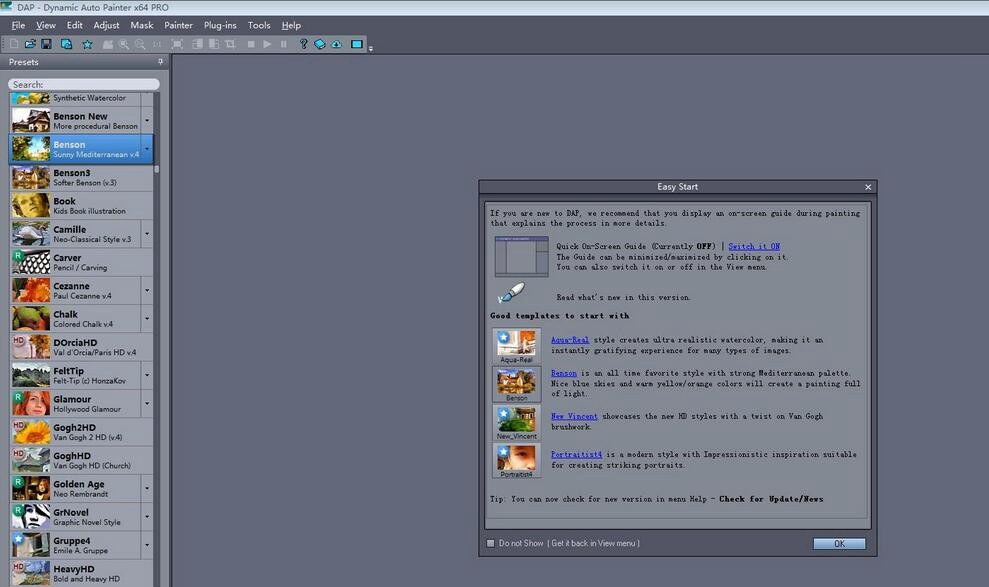The height and width of the screenshot is (587, 989).
Task: Click the Play start painting icon
Action: 267,44
